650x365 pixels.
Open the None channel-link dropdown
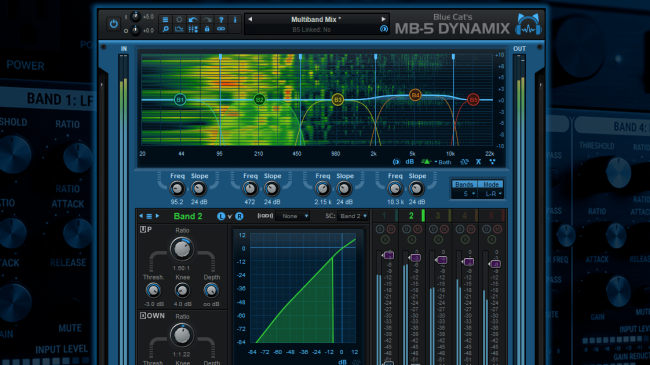[292, 216]
